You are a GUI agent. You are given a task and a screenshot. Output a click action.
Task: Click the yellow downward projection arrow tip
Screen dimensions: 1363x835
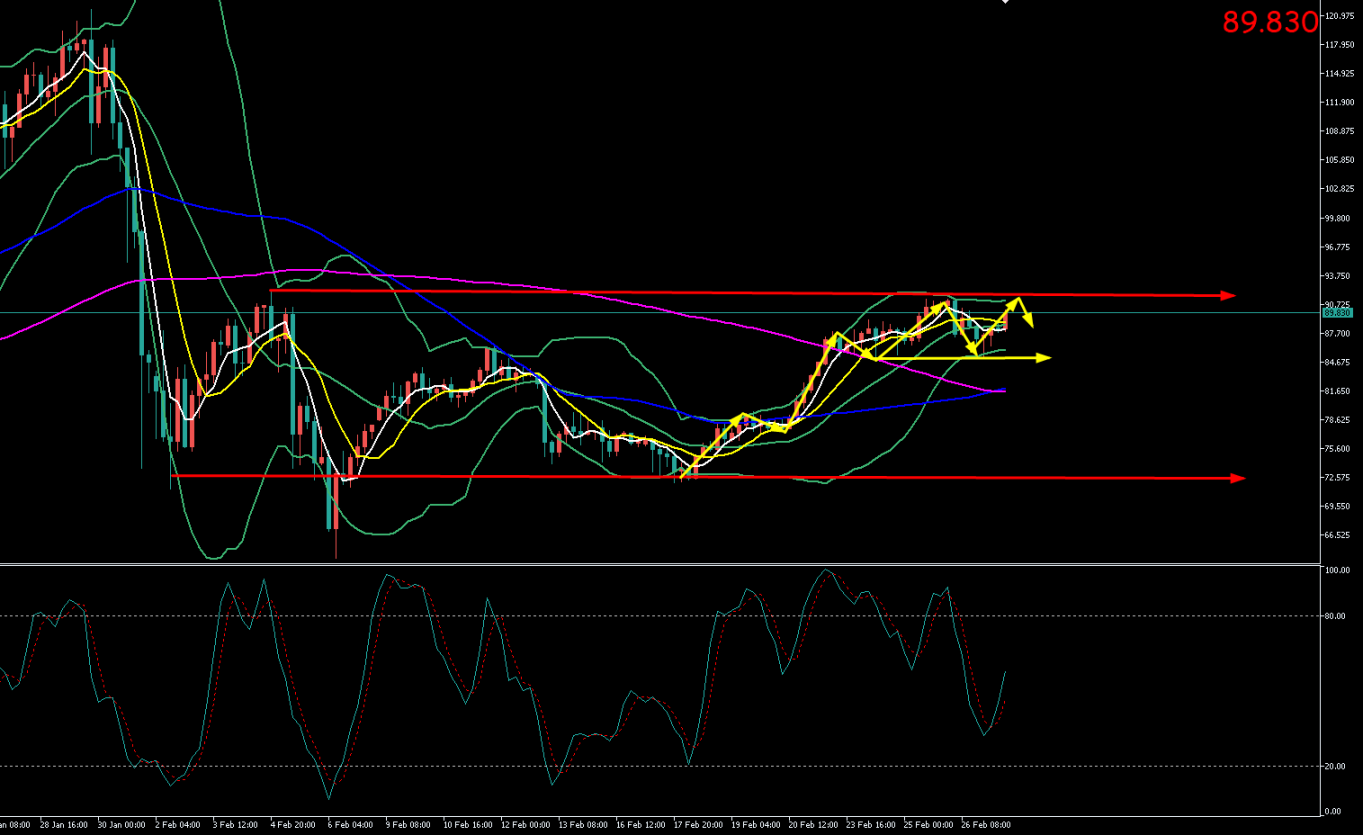click(1028, 322)
